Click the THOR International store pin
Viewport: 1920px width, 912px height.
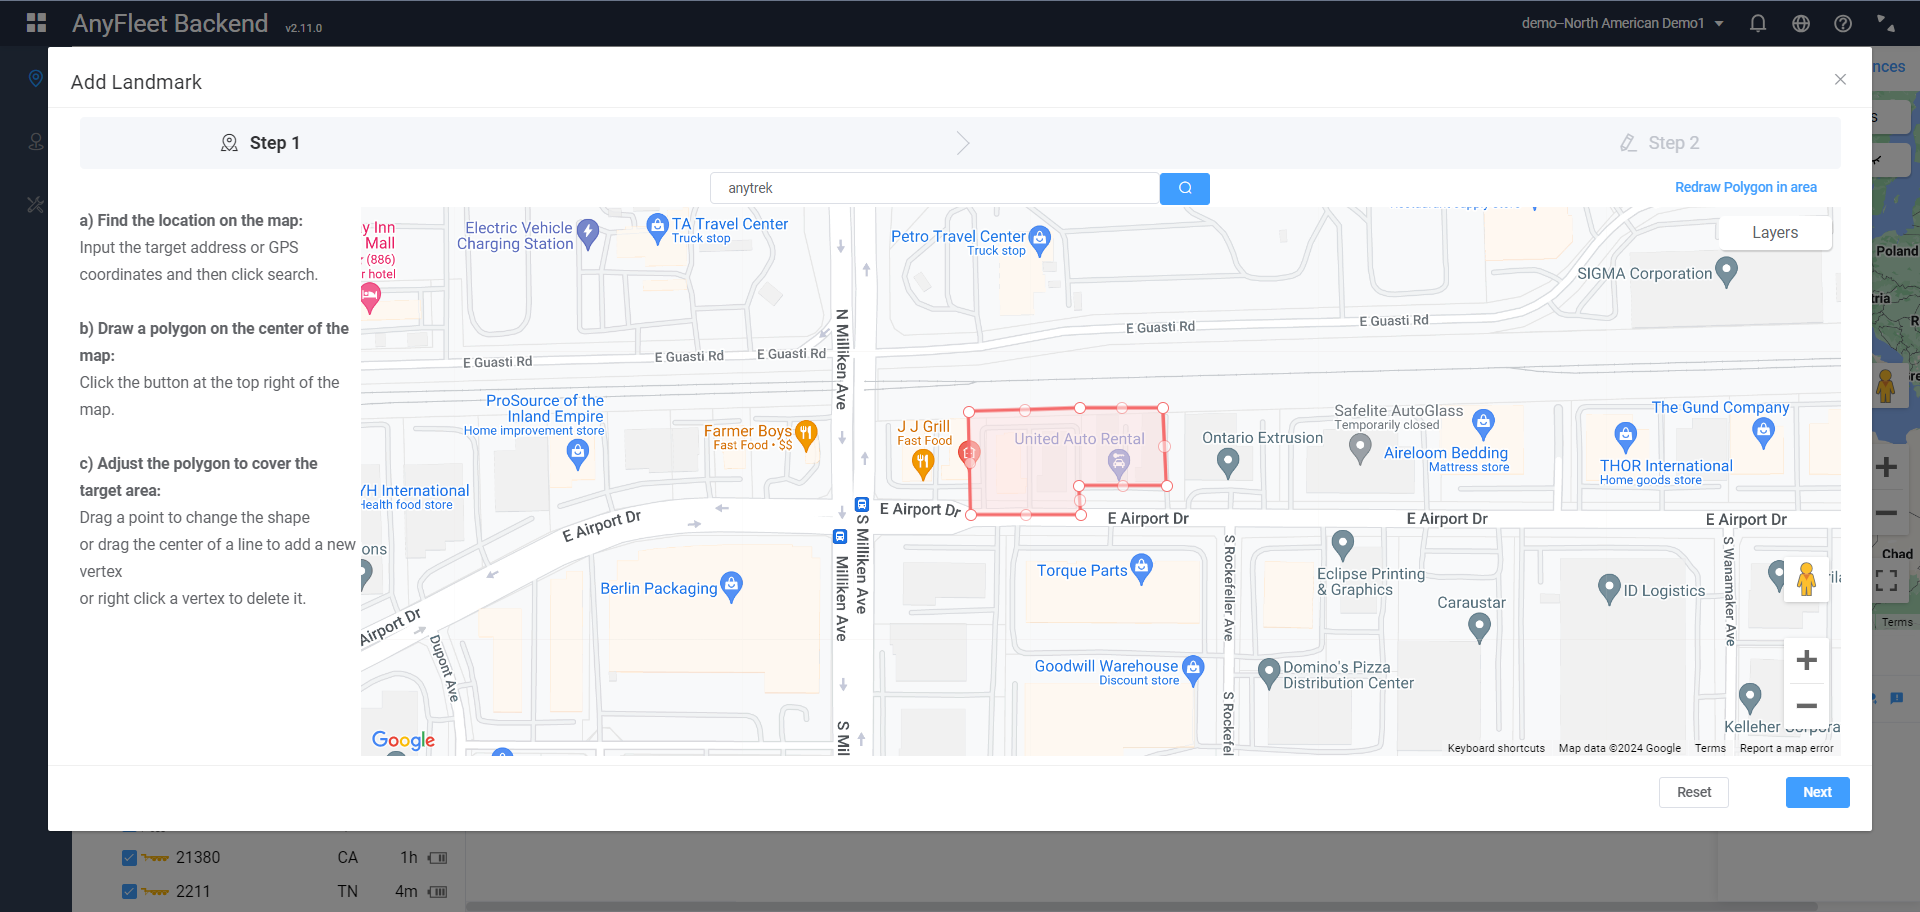pyautogui.click(x=1626, y=436)
